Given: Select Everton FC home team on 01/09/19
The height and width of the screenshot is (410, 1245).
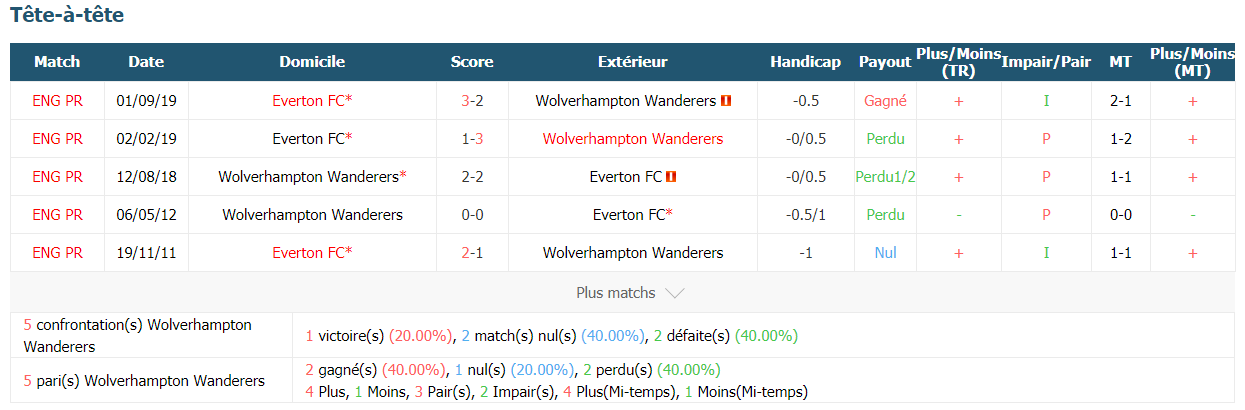Looking at the screenshot, I should [x=312, y=101].
